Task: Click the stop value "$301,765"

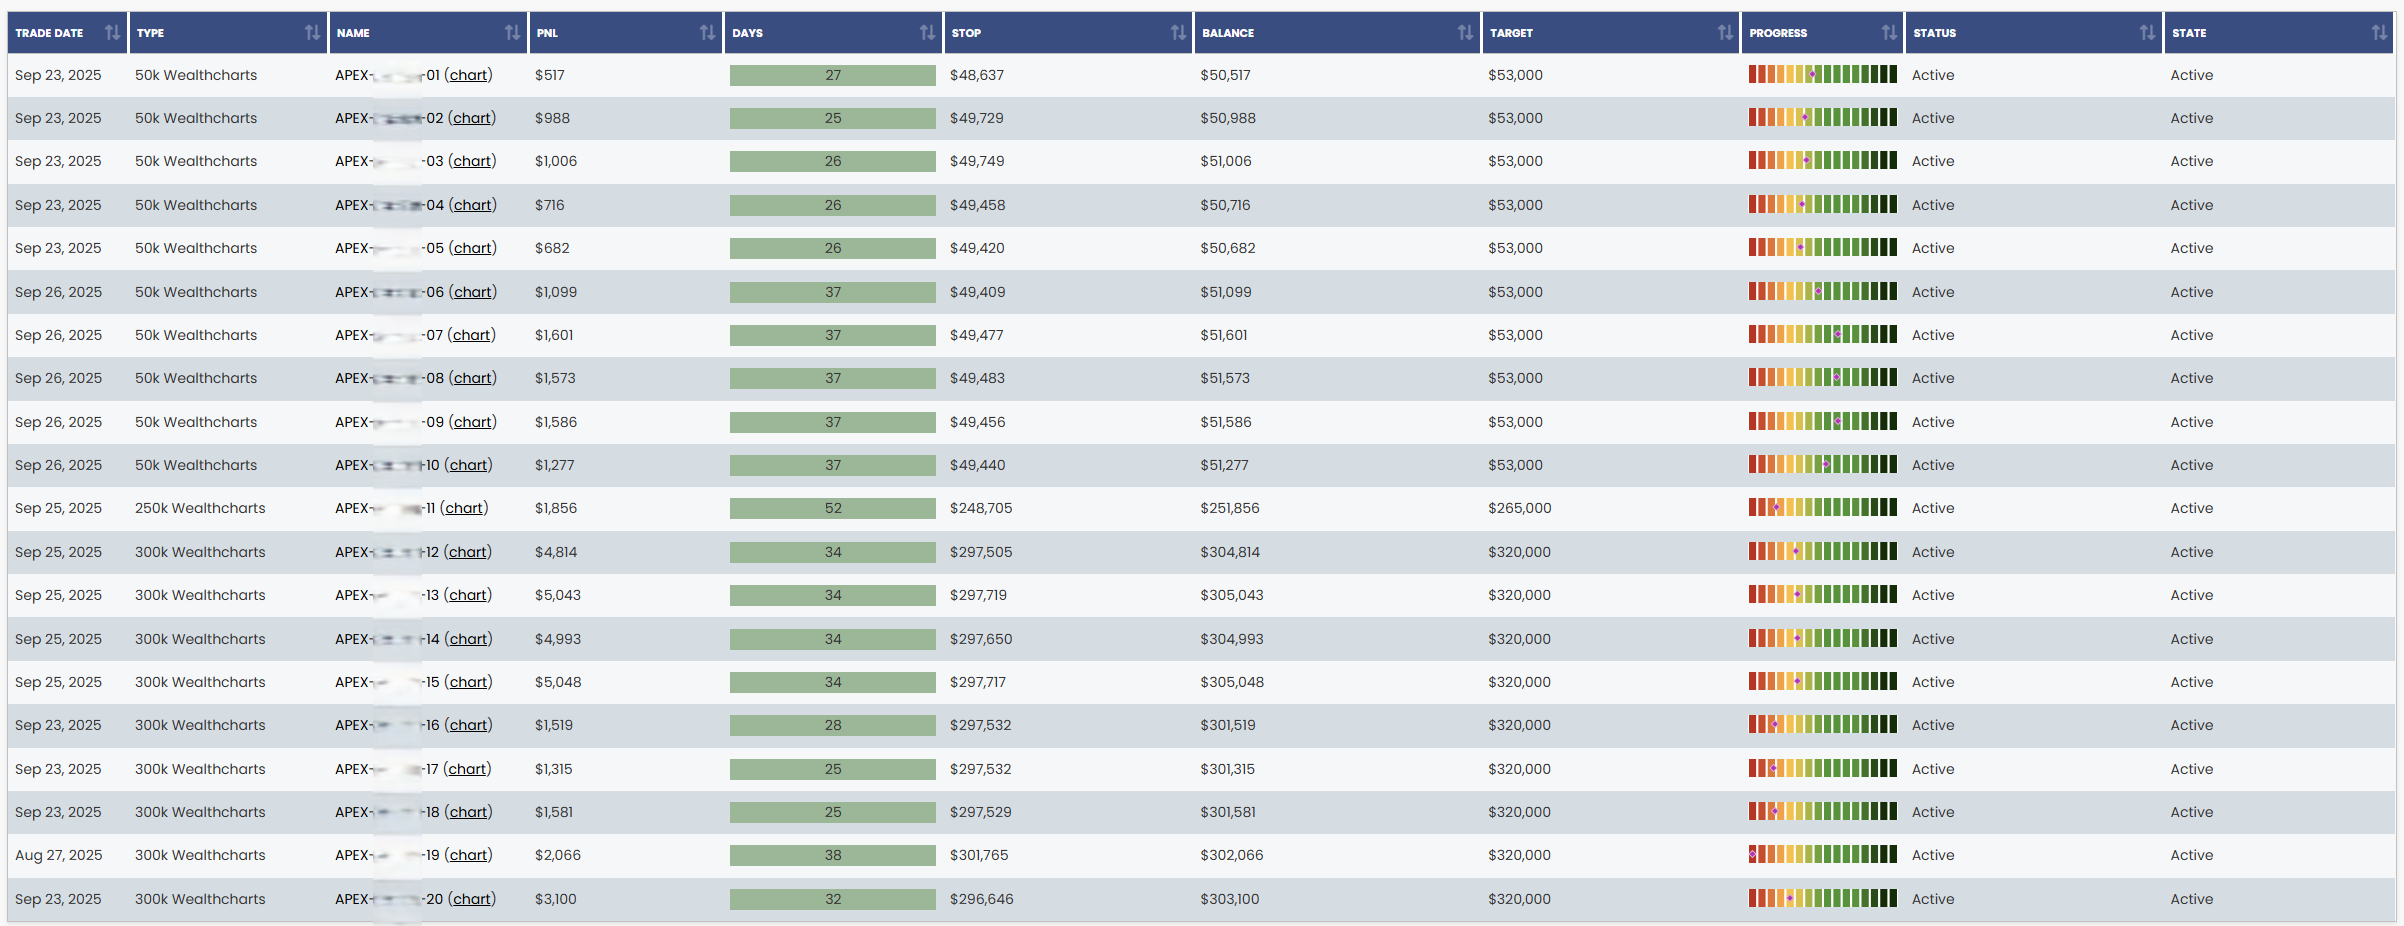Action: click(x=979, y=855)
